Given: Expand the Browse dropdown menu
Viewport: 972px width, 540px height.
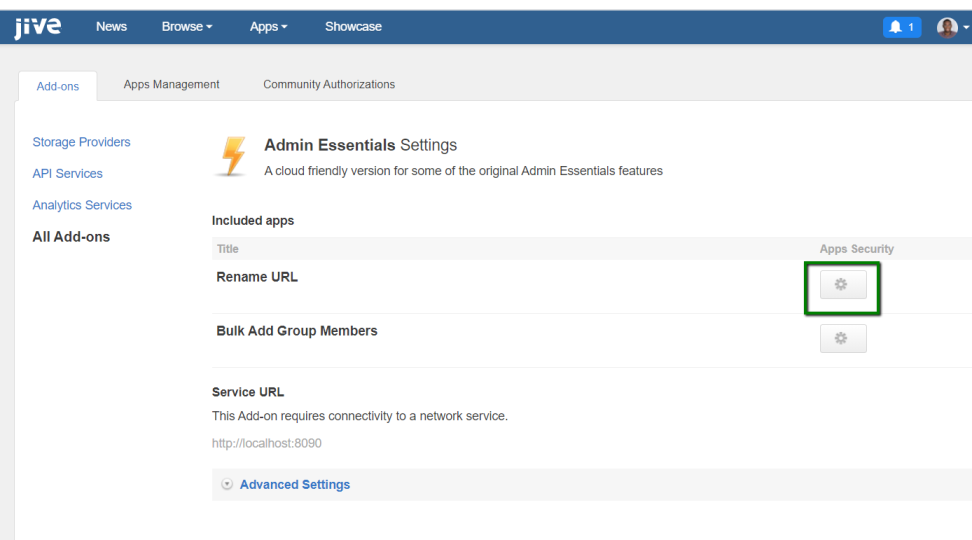Looking at the screenshot, I should coord(187,27).
